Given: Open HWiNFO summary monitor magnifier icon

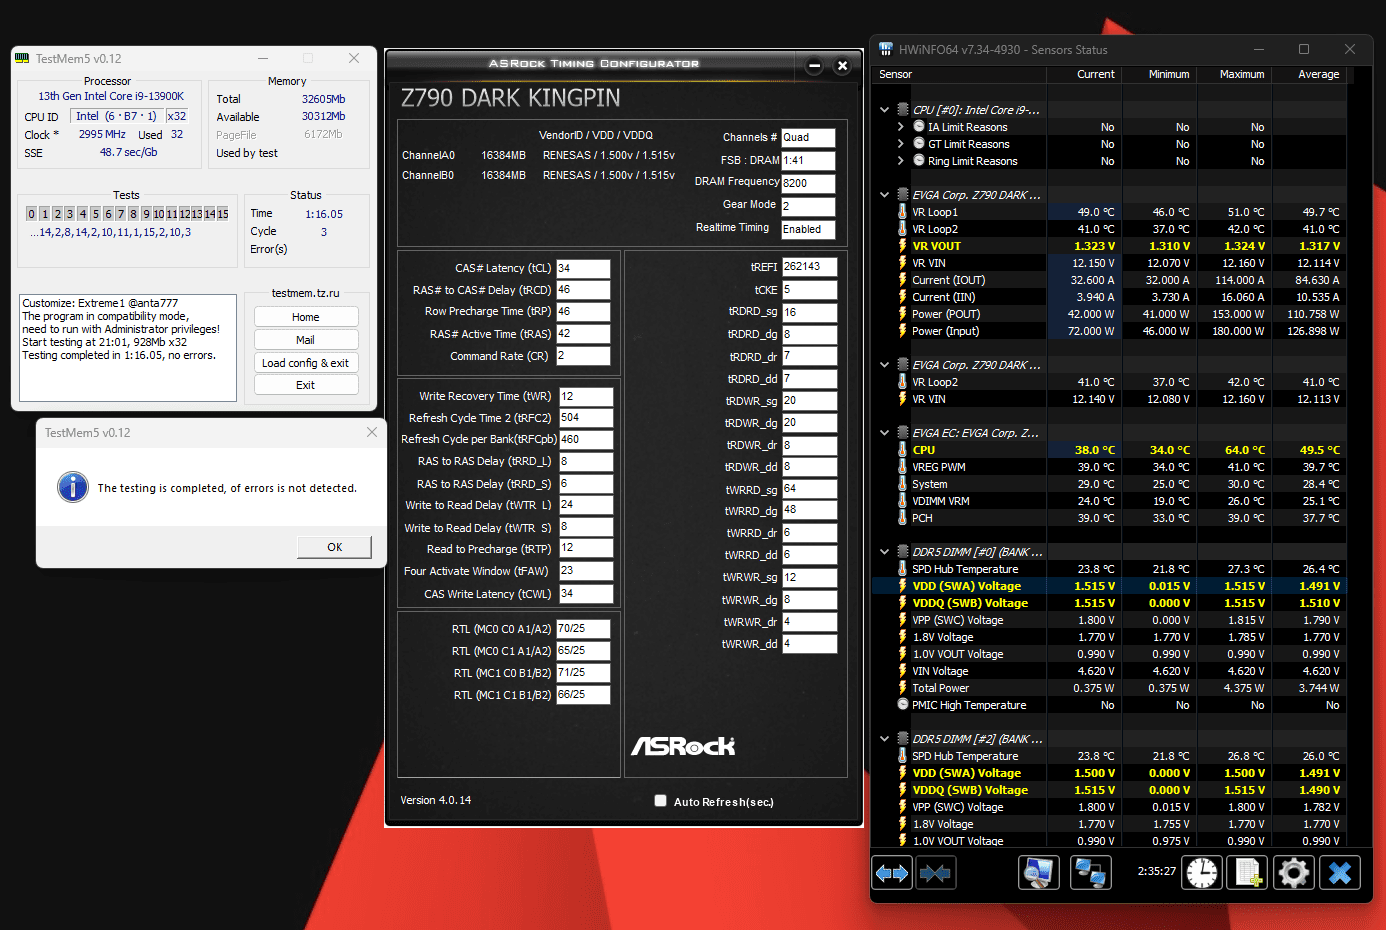Looking at the screenshot, I should click(x=1039, y=873).
